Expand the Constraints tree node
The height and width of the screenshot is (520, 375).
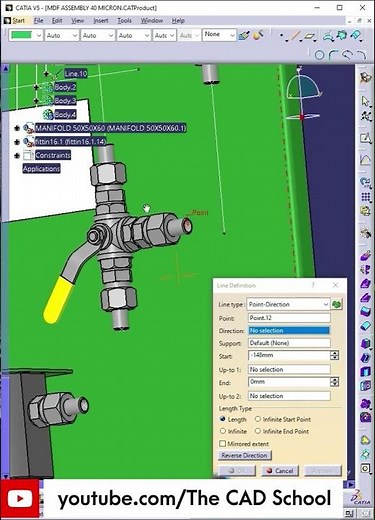pyautogui.click(x=17, y=155)
